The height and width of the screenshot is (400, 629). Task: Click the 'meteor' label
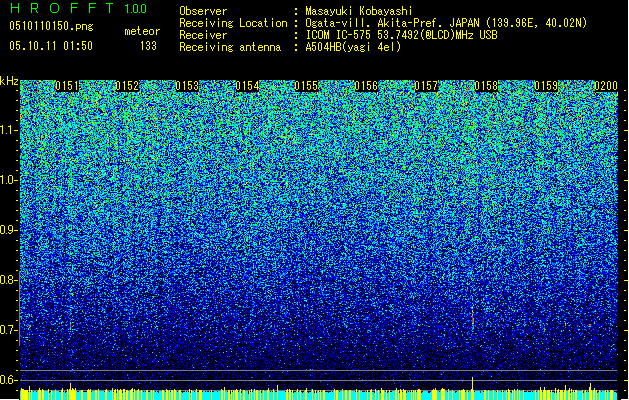(x=142, y=31)
